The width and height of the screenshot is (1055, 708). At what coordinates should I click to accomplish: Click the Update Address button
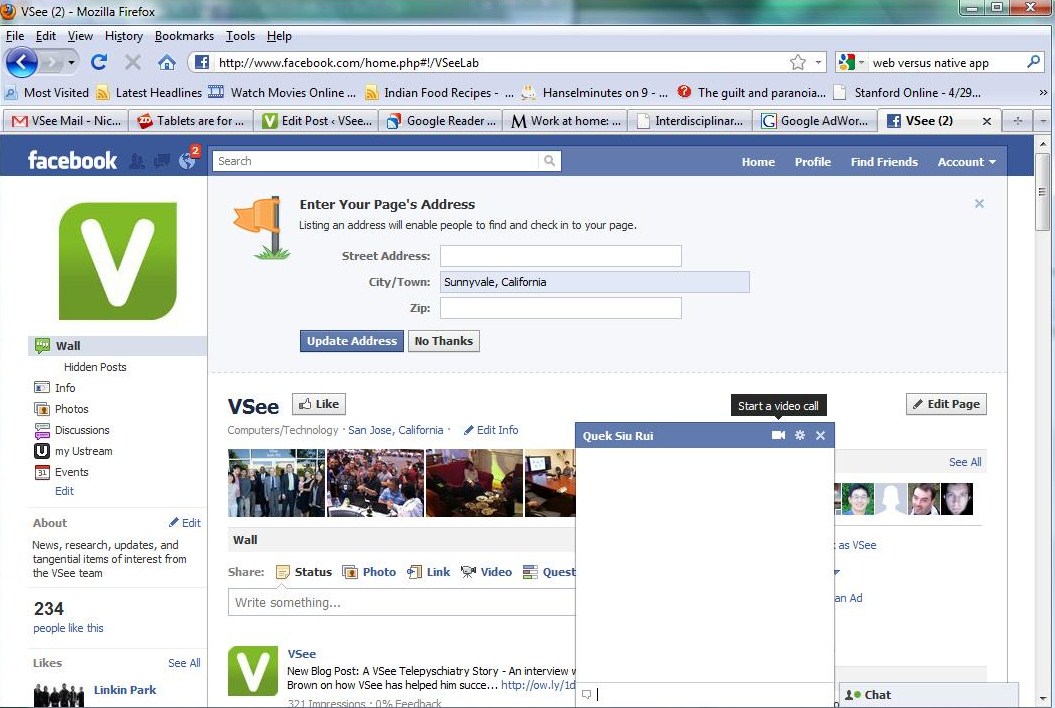351,341
